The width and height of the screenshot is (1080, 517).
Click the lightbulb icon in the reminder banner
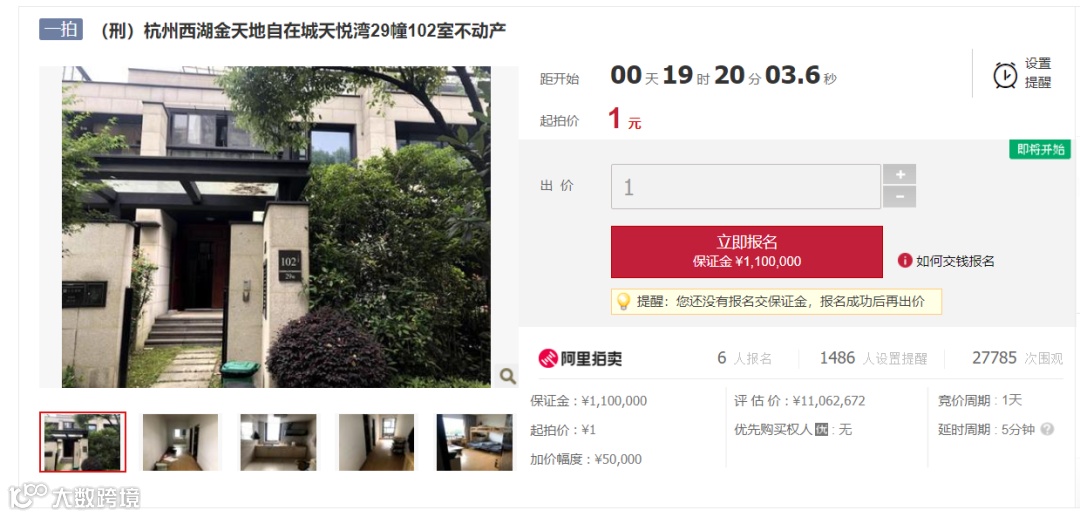pos(623,302)
